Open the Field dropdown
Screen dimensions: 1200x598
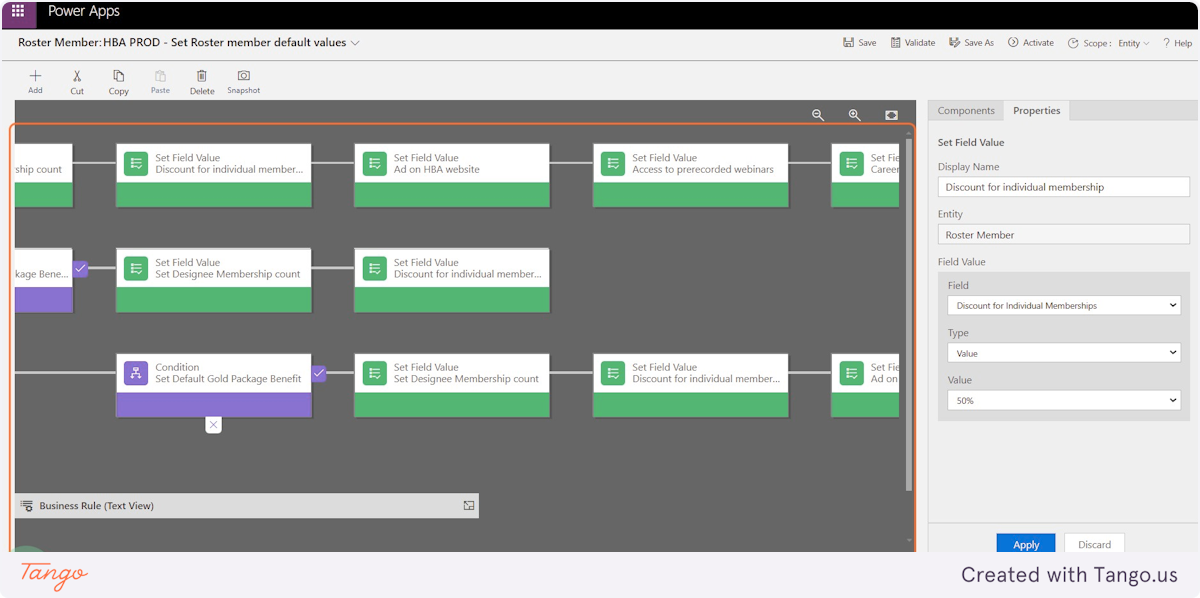[x=1063, y=306]
